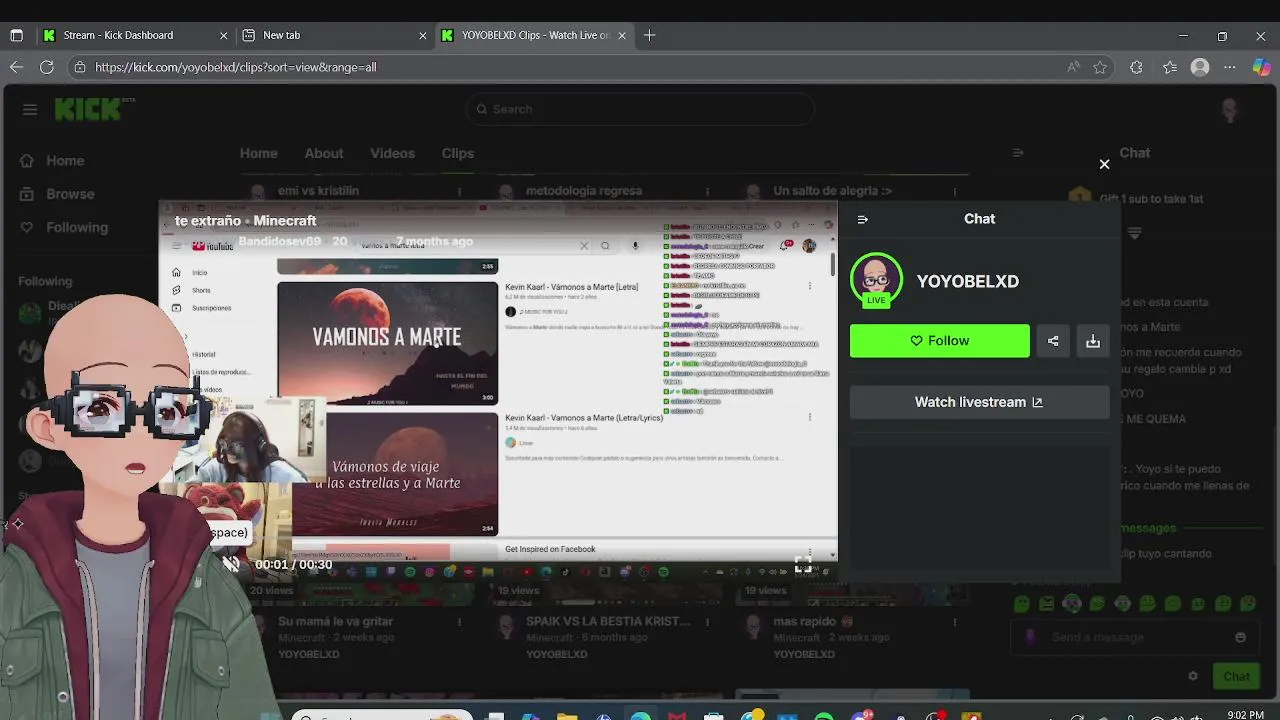
Task: Start Read aloud from the address bar
Action: pos(1073,67)
